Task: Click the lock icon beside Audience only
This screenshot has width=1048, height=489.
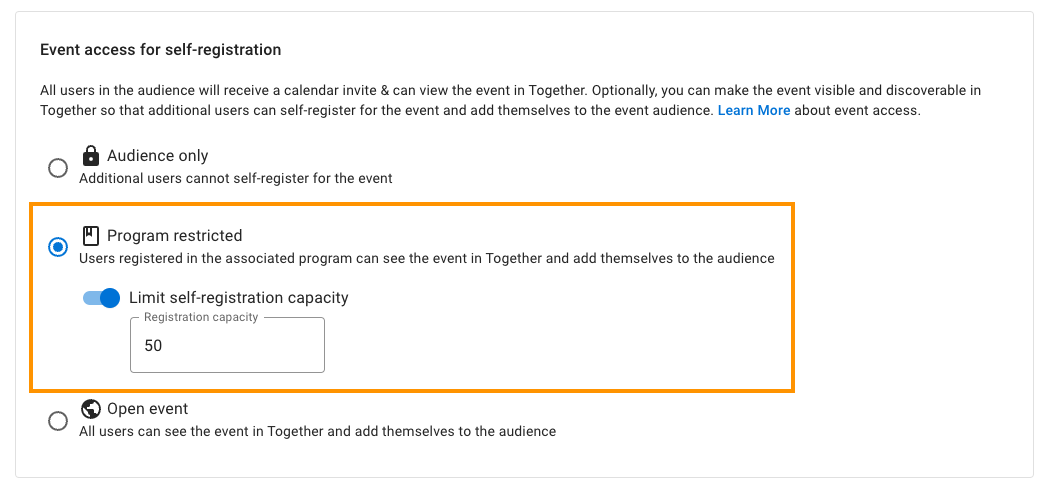Action: coord(90,156)
